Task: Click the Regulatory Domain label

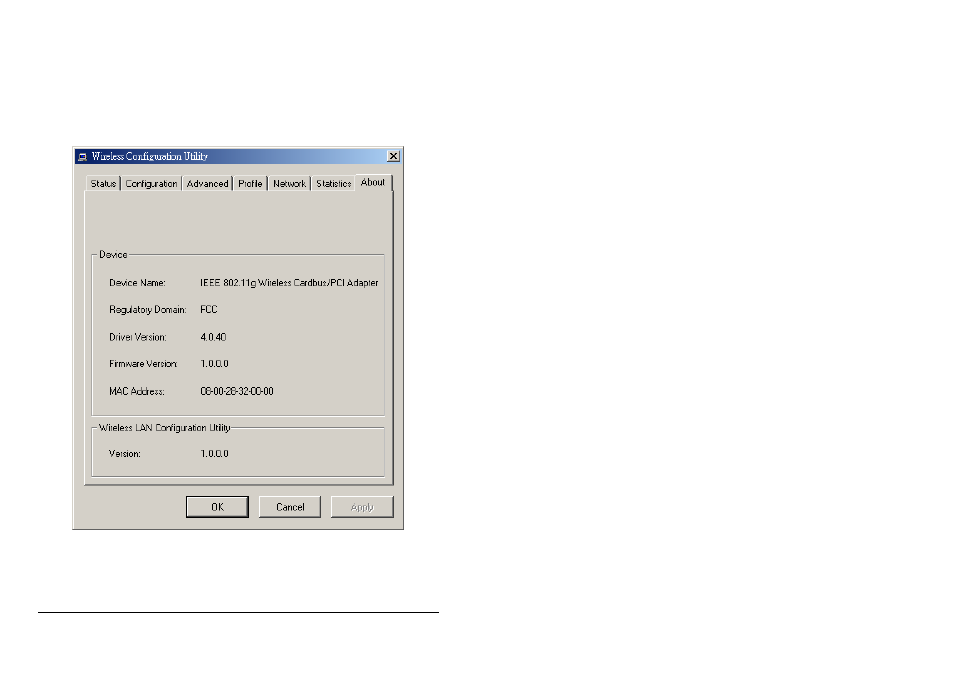Action: point(147,310)
